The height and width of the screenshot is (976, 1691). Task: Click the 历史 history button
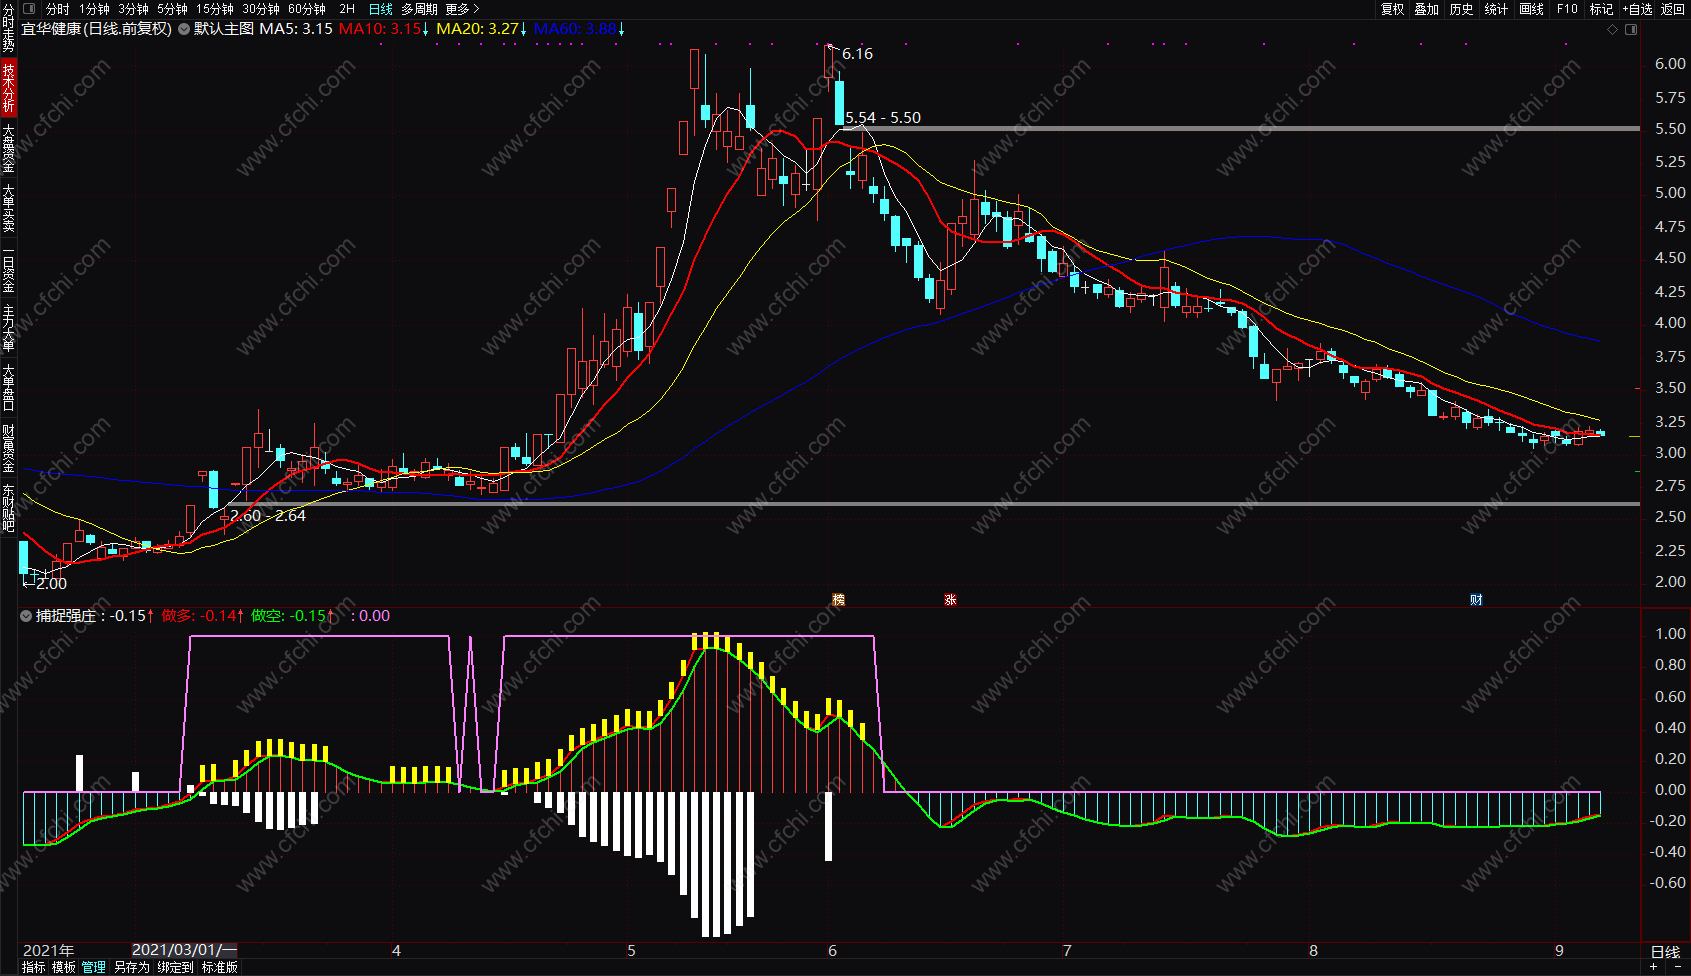[1462, 9]
